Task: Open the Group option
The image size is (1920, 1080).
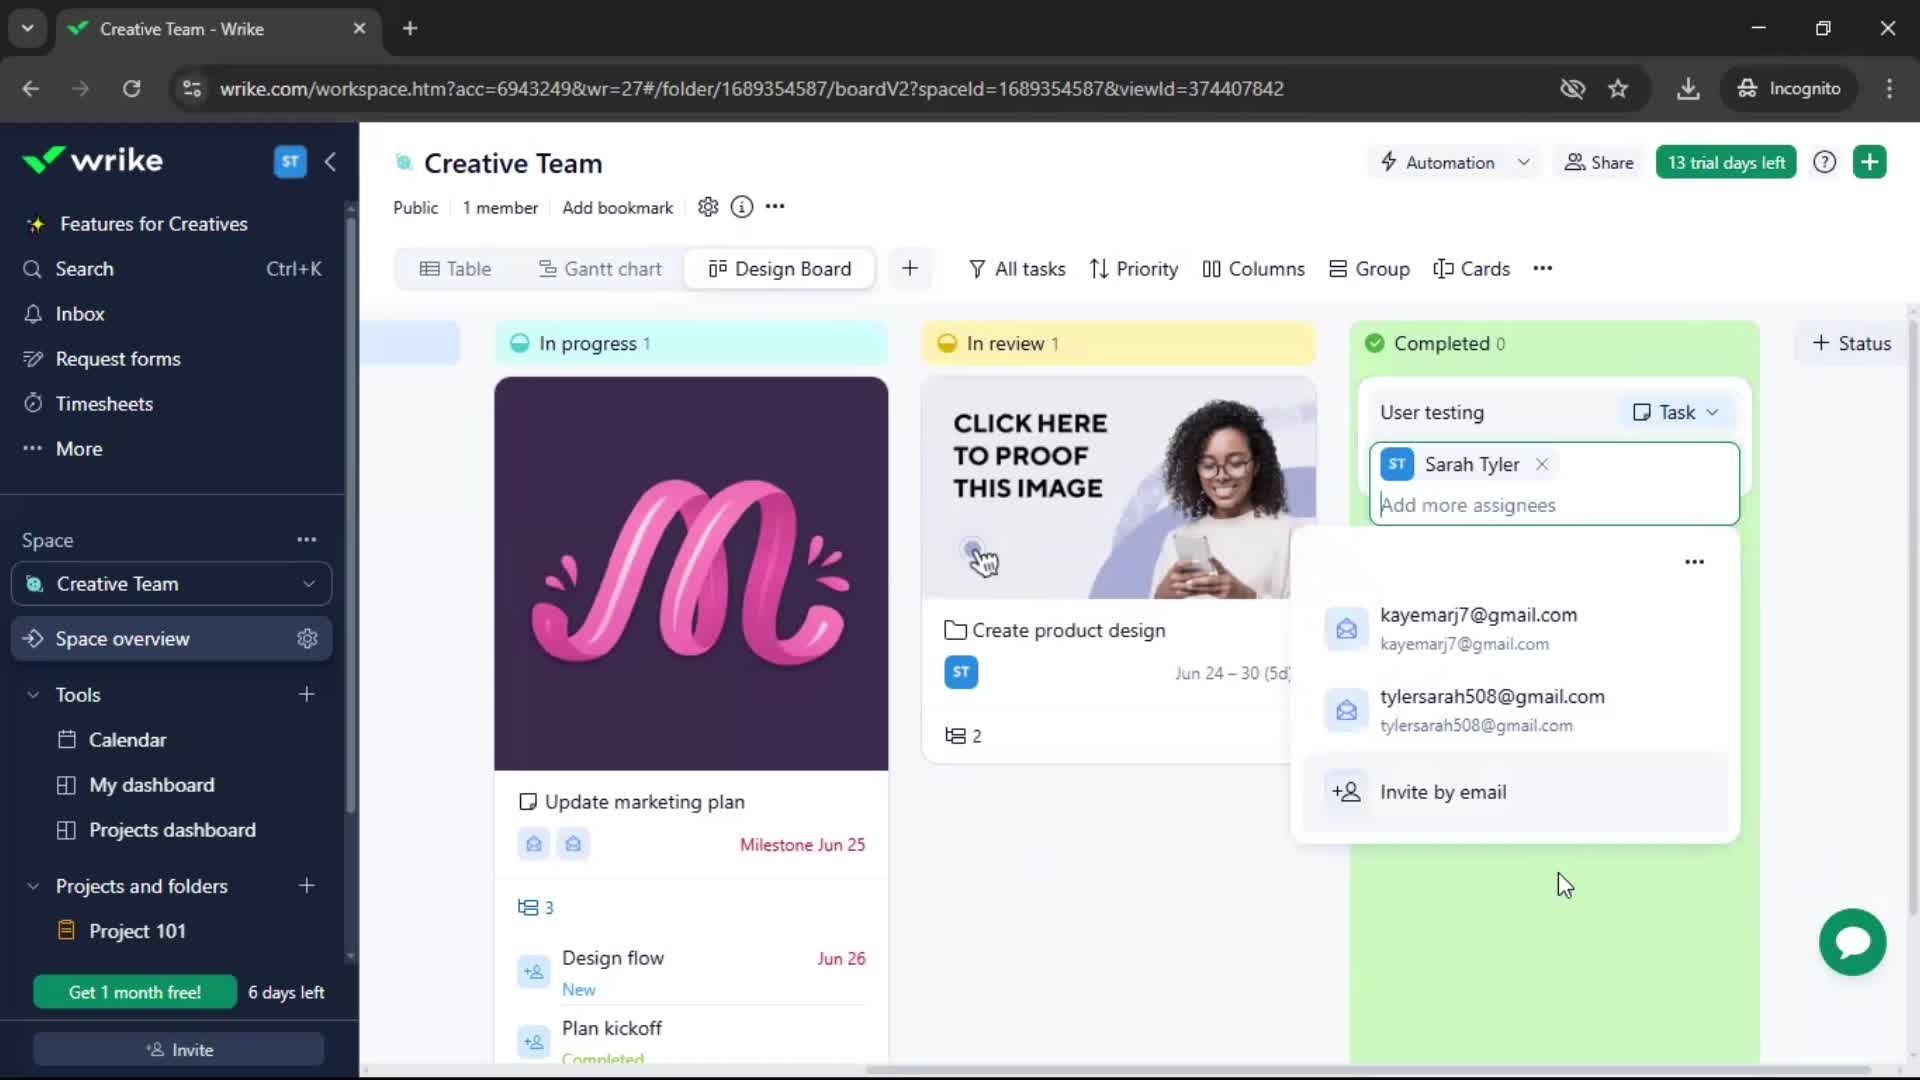Action: click(1370, 269)
